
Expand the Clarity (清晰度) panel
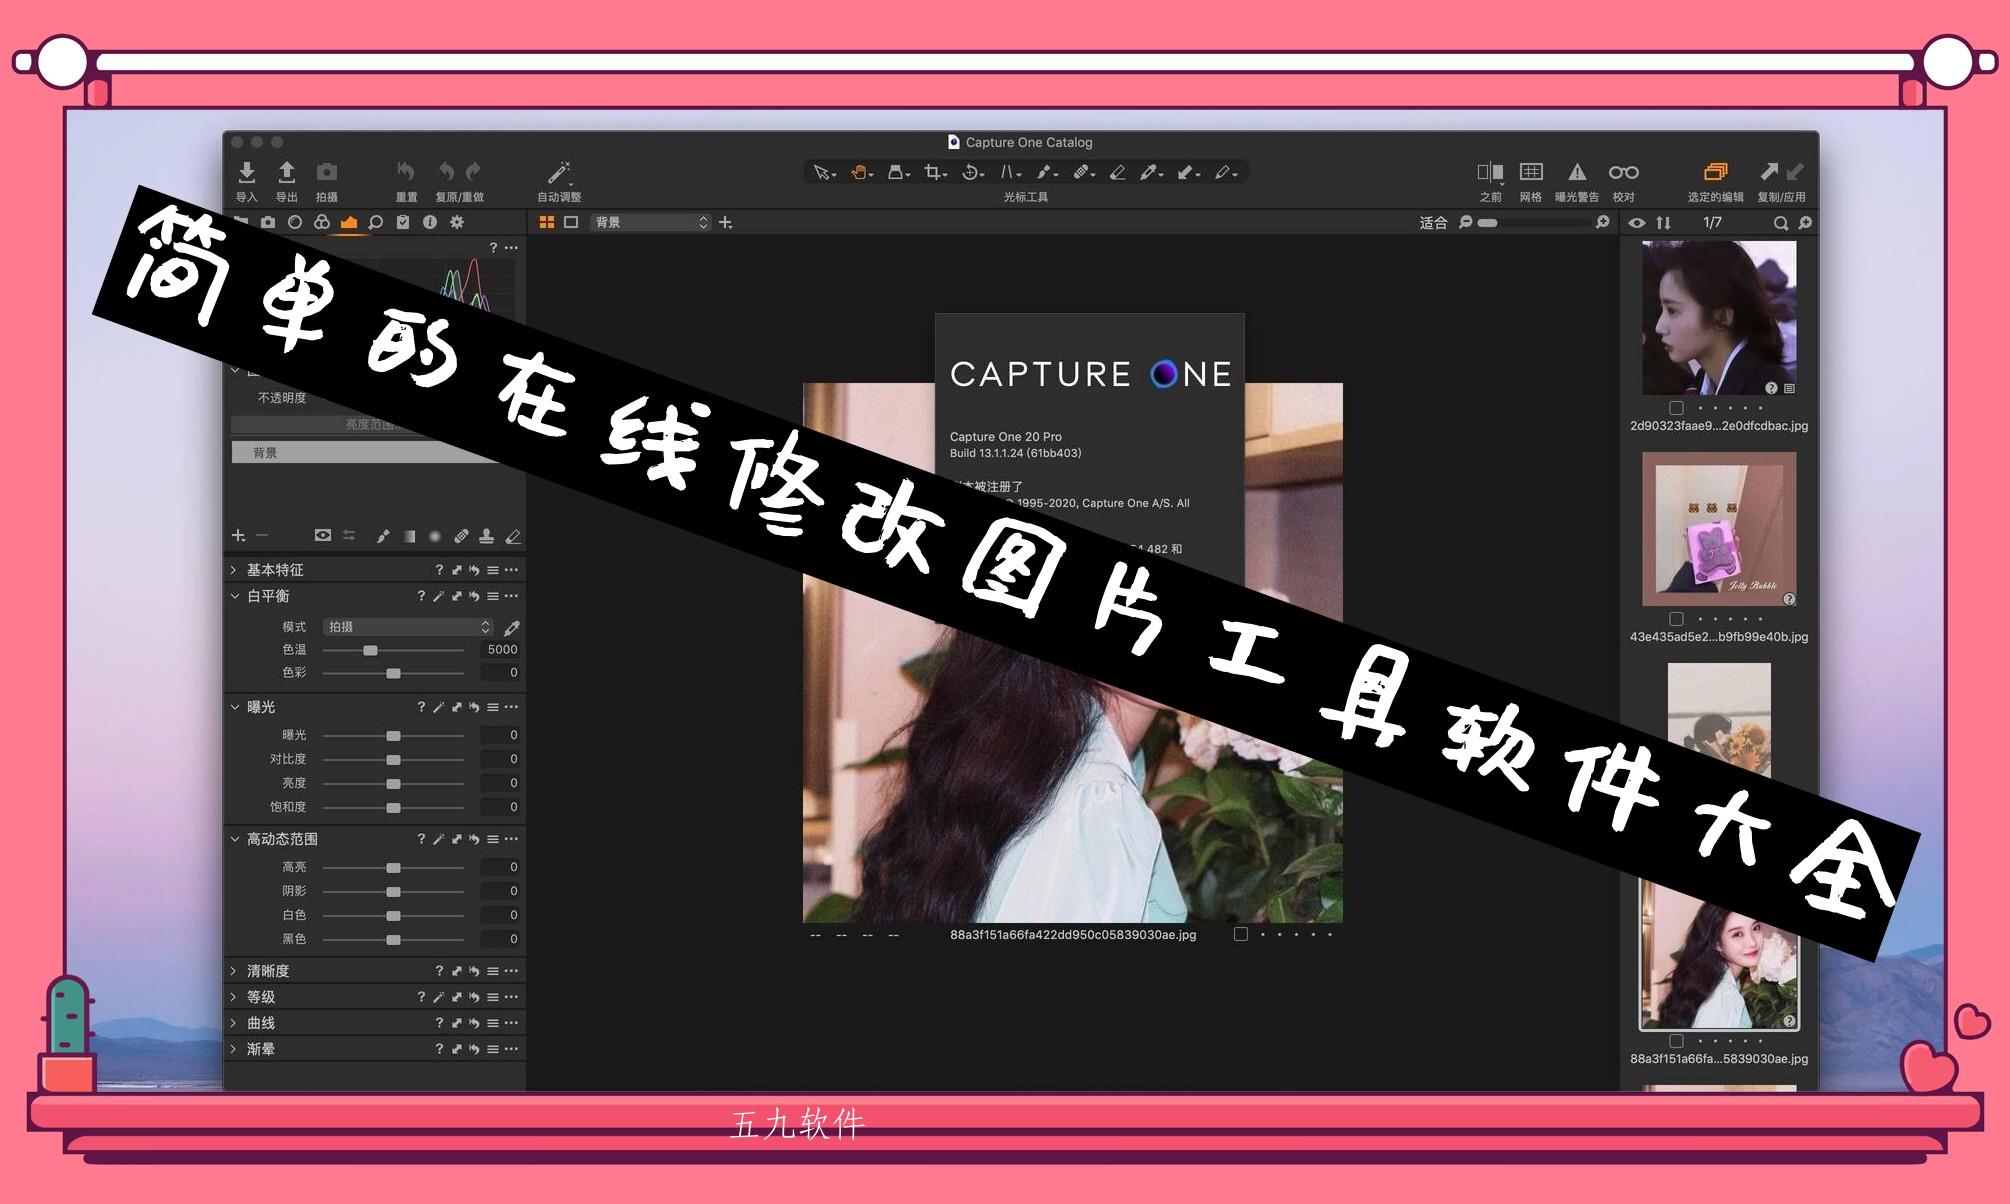coord(234,971)
